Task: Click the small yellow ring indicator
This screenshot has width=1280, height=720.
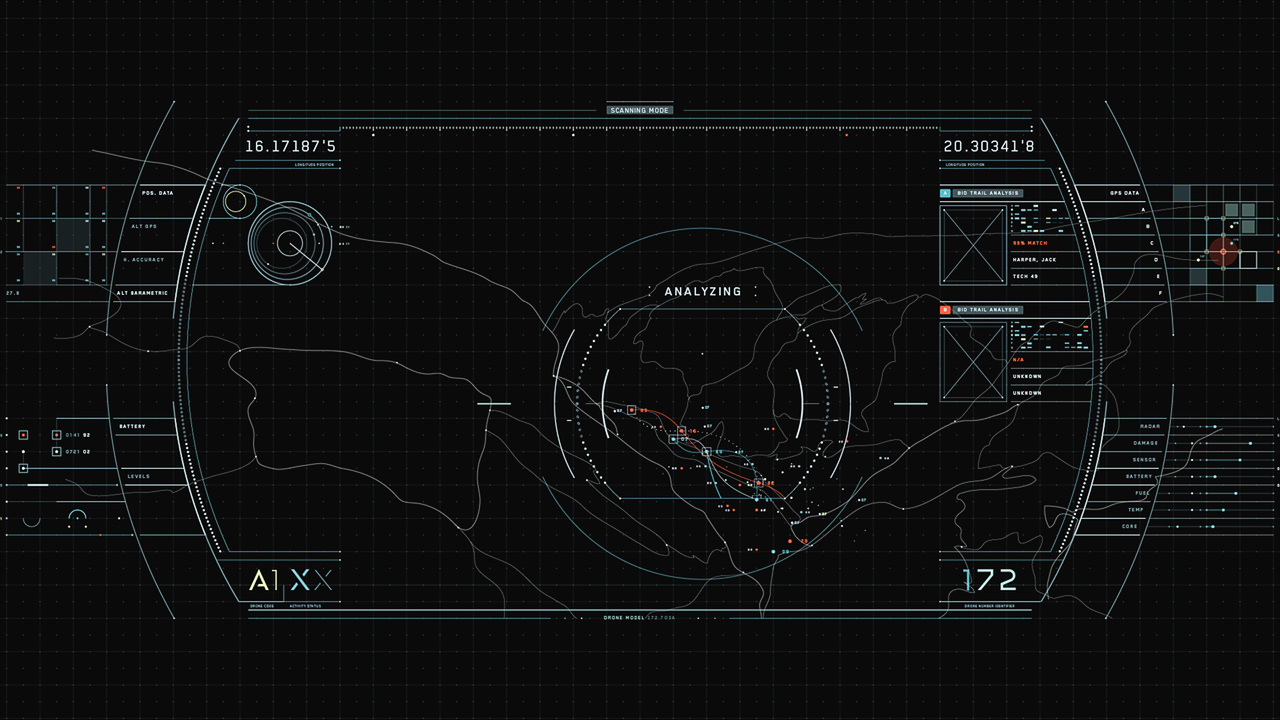Action: click(236, 202)
